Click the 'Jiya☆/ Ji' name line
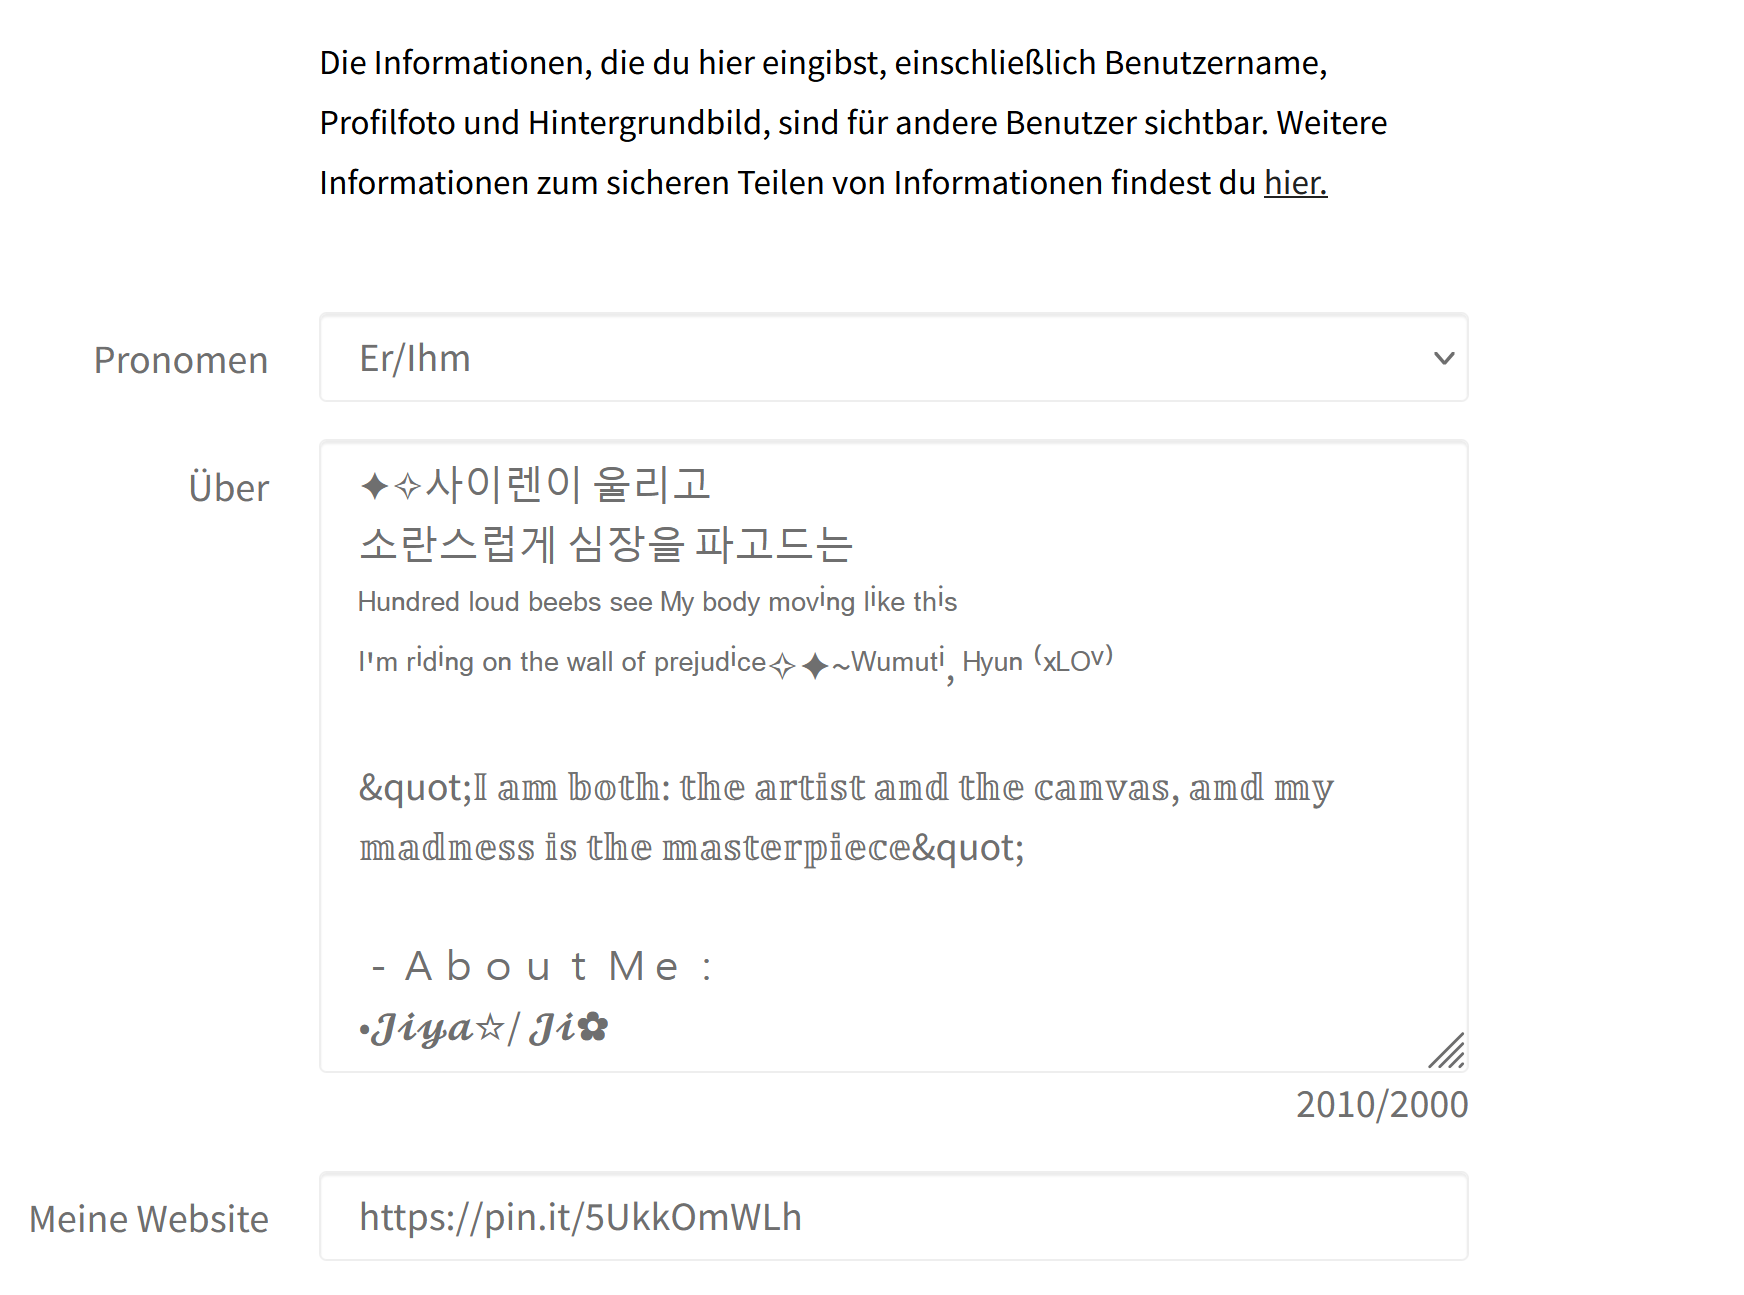The height and width of the screenshot is (1295, 1744). point(484,1027)
